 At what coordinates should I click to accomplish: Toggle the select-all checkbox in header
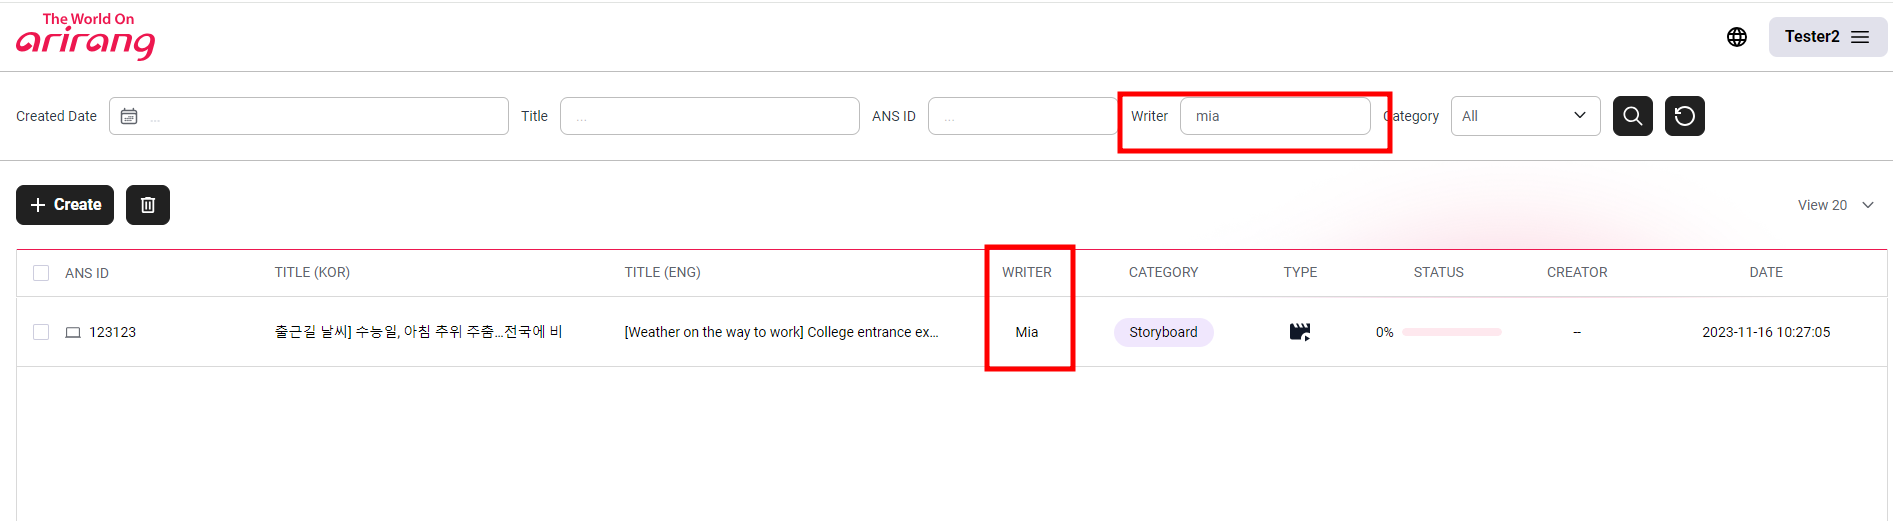tap(41, 273)
